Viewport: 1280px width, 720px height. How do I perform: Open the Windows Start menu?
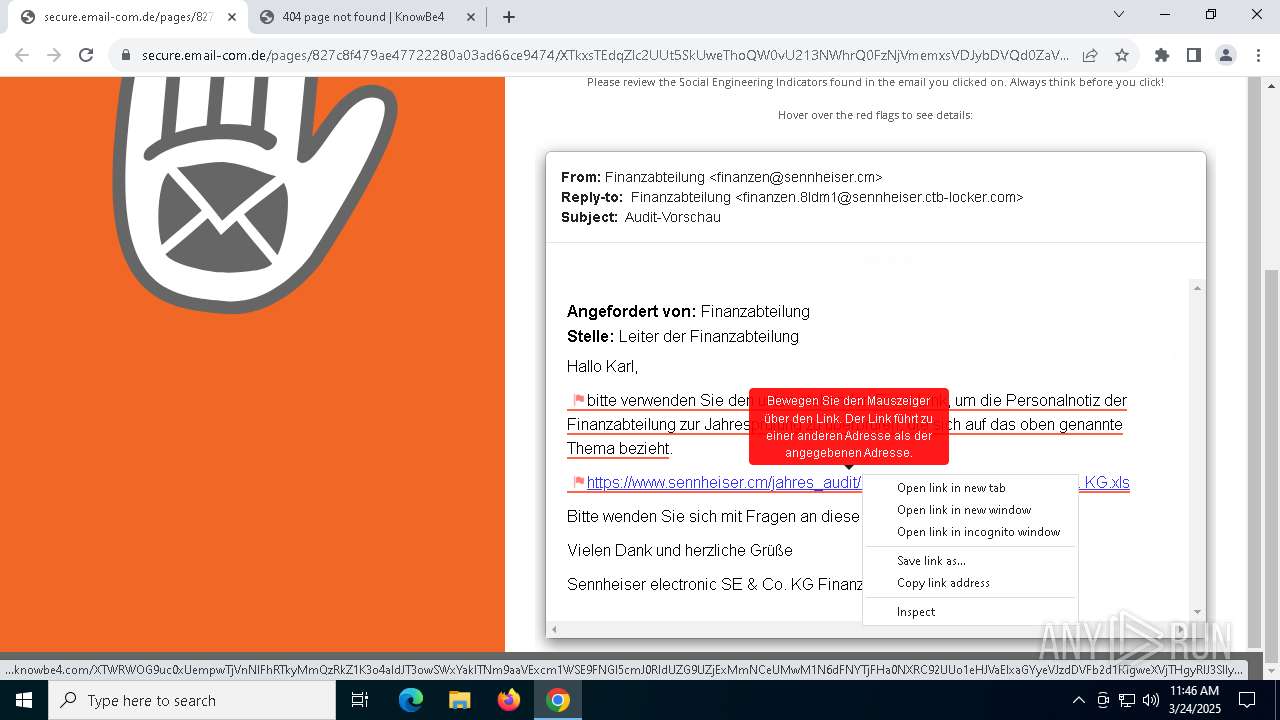[x=24, y=700]
